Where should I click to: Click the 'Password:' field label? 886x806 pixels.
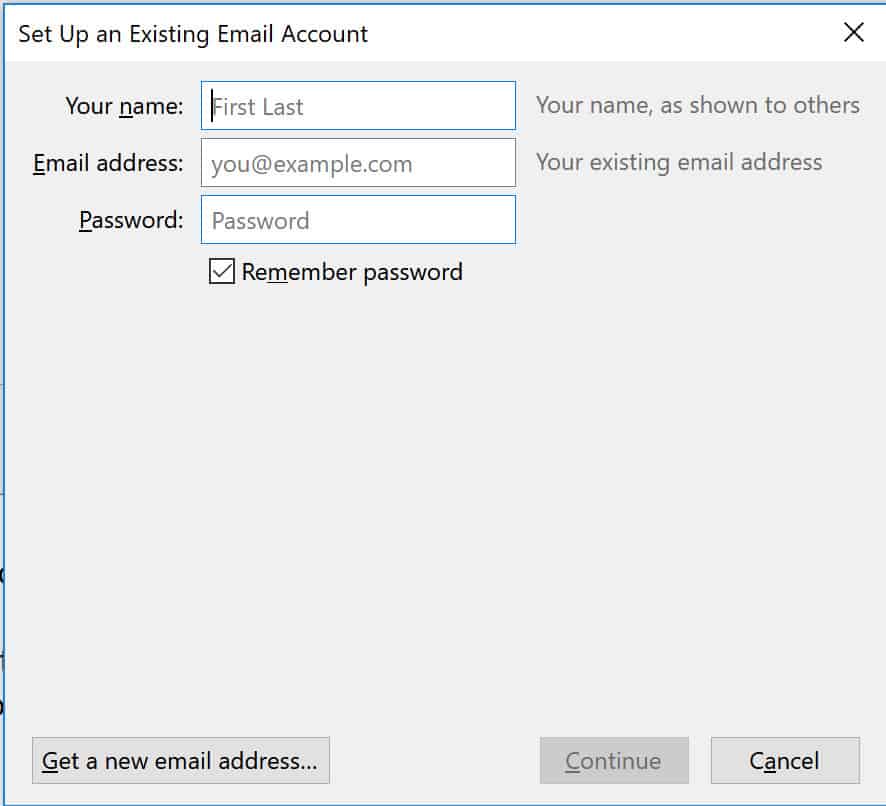pyautogui.click(x=131, y=220)
